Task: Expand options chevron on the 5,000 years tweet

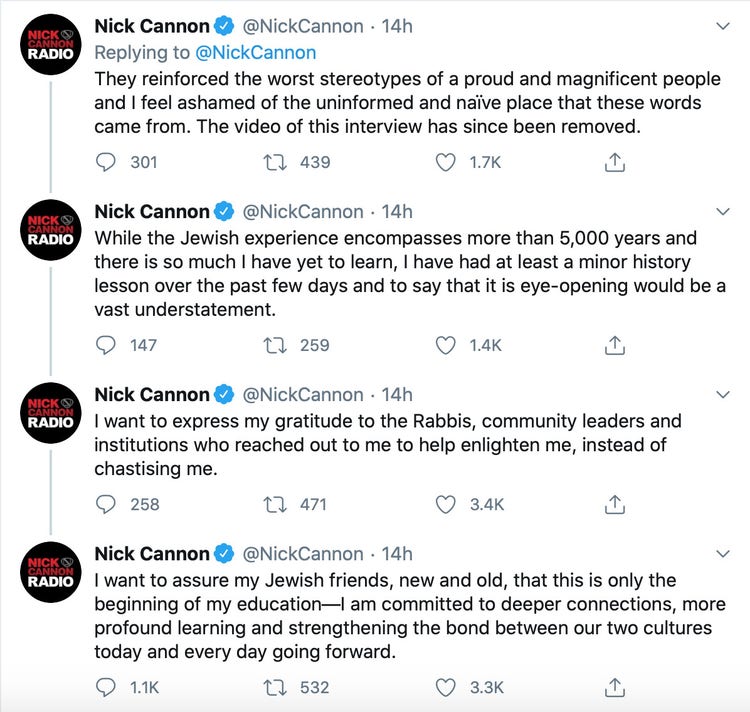Action: [x=724, y=211]
